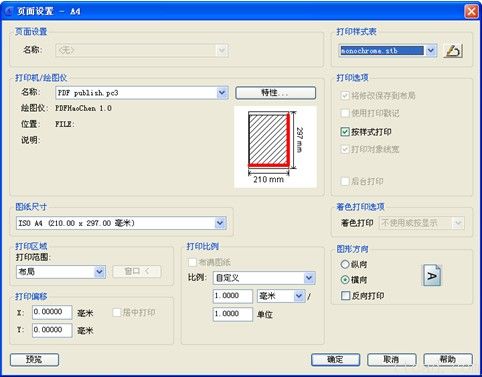This screenshot has height=377, width=482.
Task: Close the 页面设置 dialog
Action: pyautogui.click(x=472, y=11)
